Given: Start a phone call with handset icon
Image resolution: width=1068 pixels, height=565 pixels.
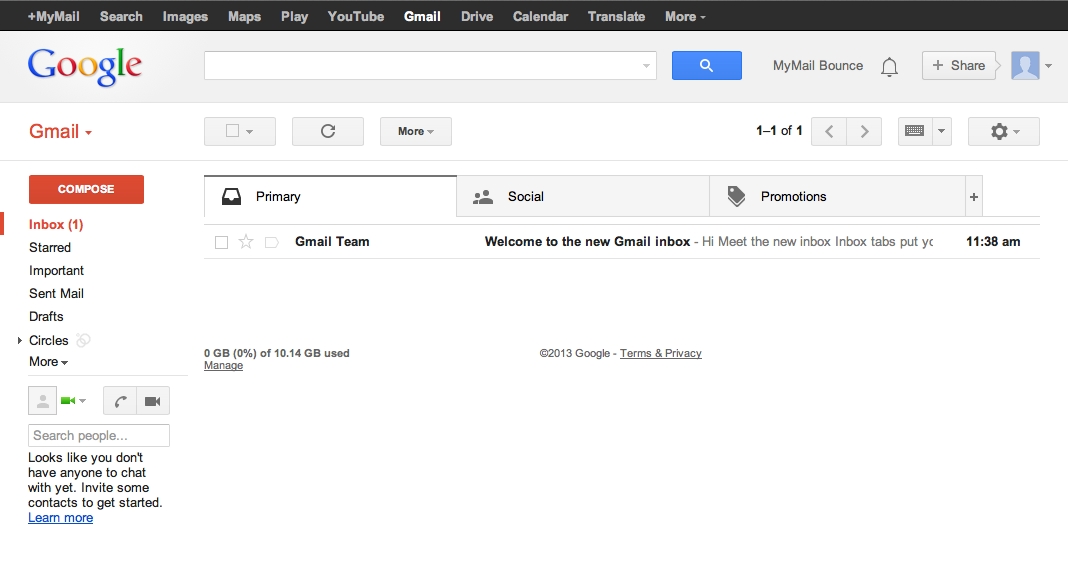Looking at the screenshot, I should pyautogui.click(x=120, y=401).
